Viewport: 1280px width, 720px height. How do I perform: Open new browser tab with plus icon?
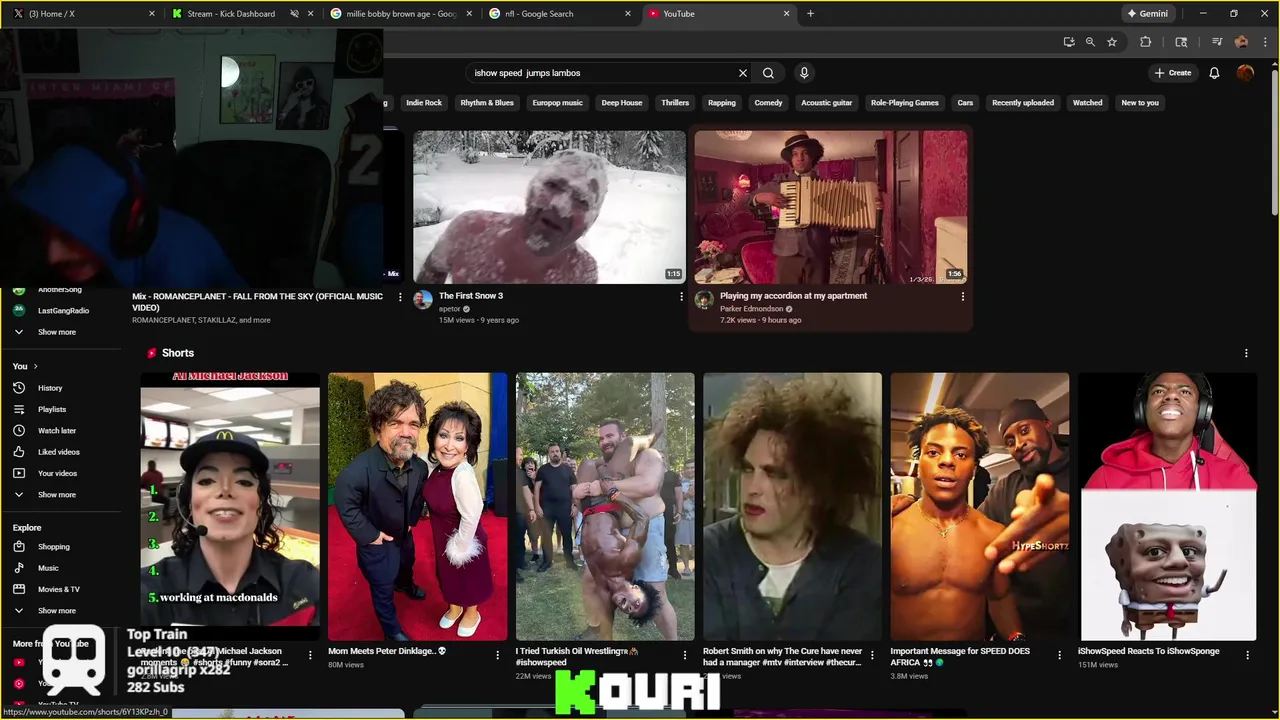810,14
